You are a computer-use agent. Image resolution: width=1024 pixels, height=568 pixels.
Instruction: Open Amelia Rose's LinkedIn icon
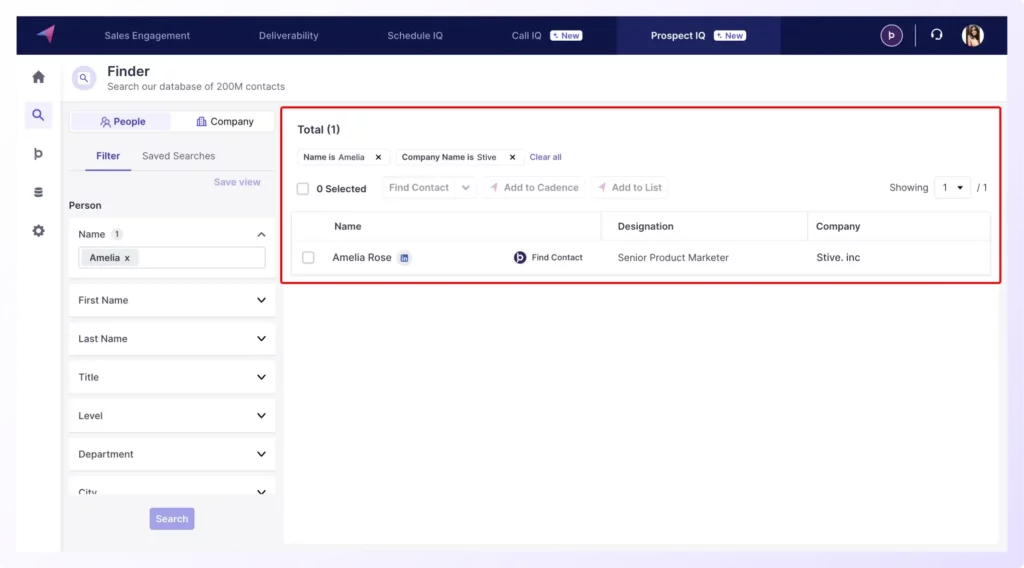tap(404, 258)
